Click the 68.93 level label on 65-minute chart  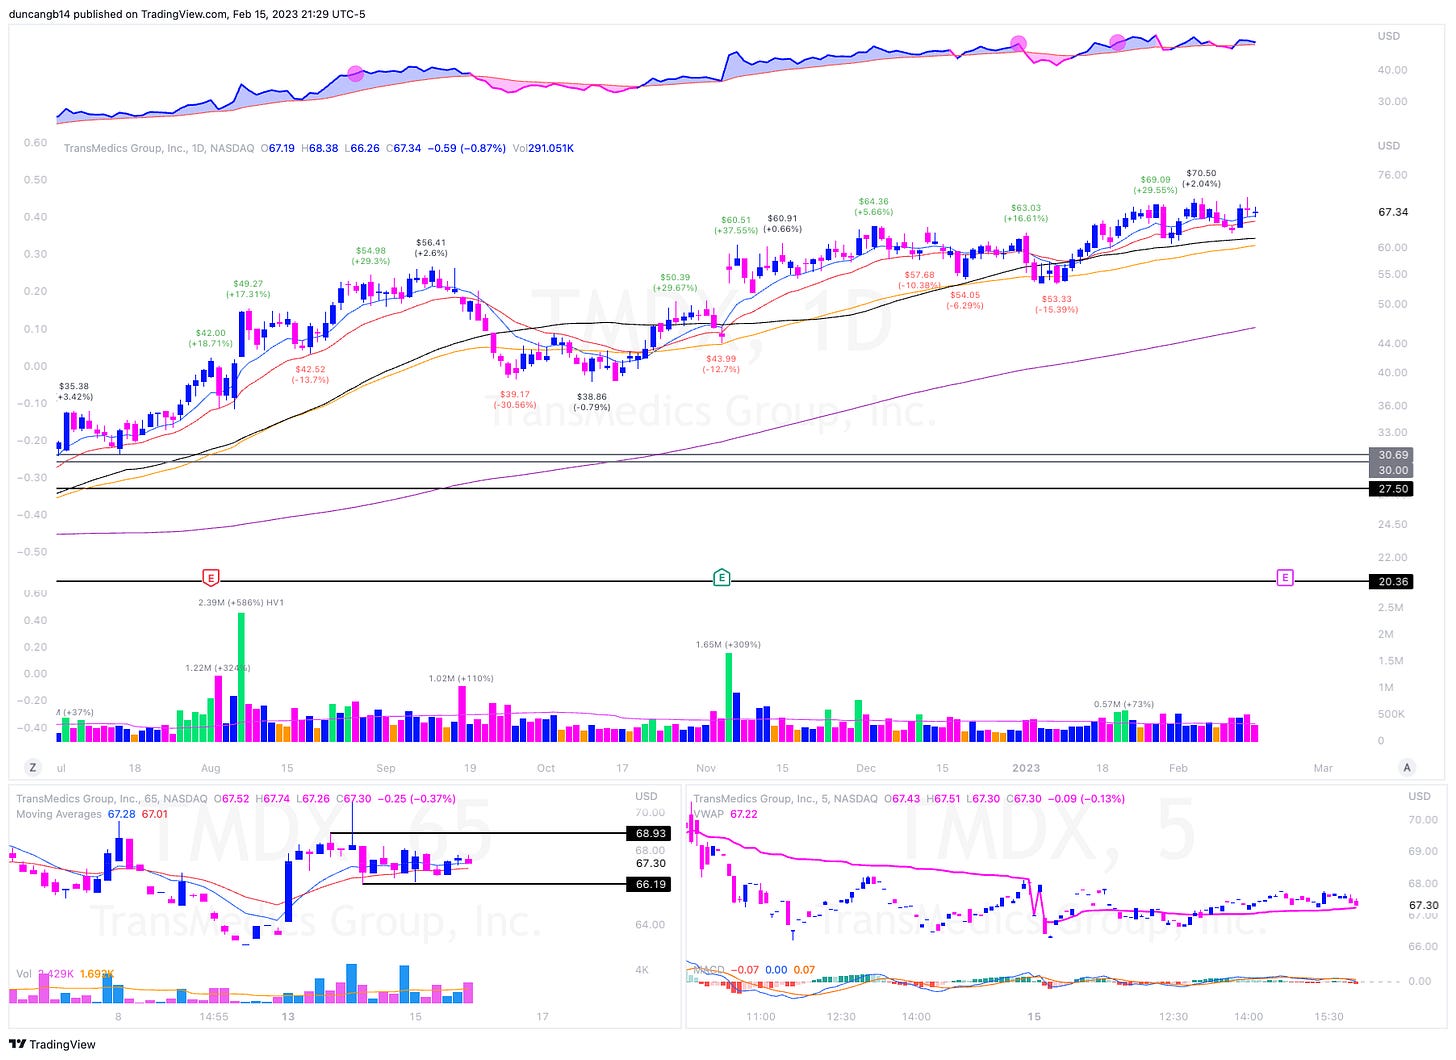650,833
